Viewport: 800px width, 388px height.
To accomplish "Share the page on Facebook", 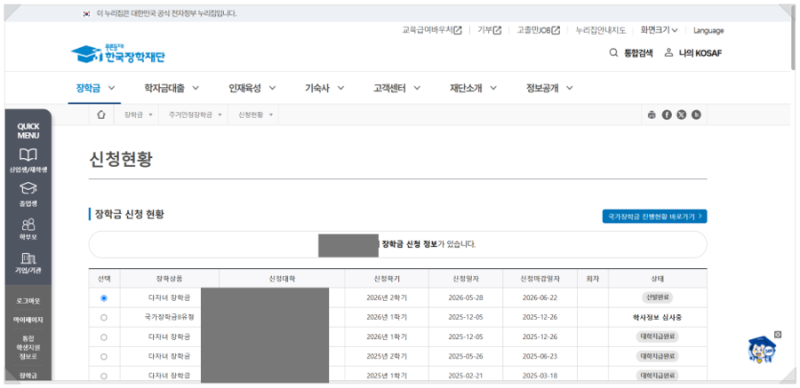I will (x=666, y=115).
